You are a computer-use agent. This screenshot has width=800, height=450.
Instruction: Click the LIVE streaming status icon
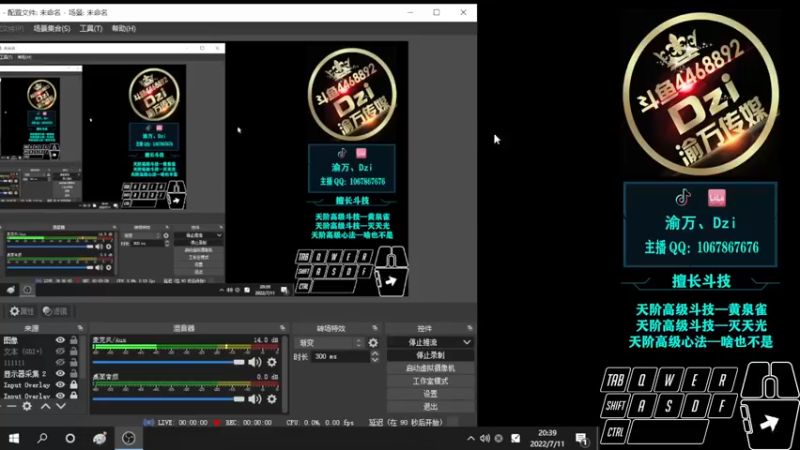click(x=148, y=422)
